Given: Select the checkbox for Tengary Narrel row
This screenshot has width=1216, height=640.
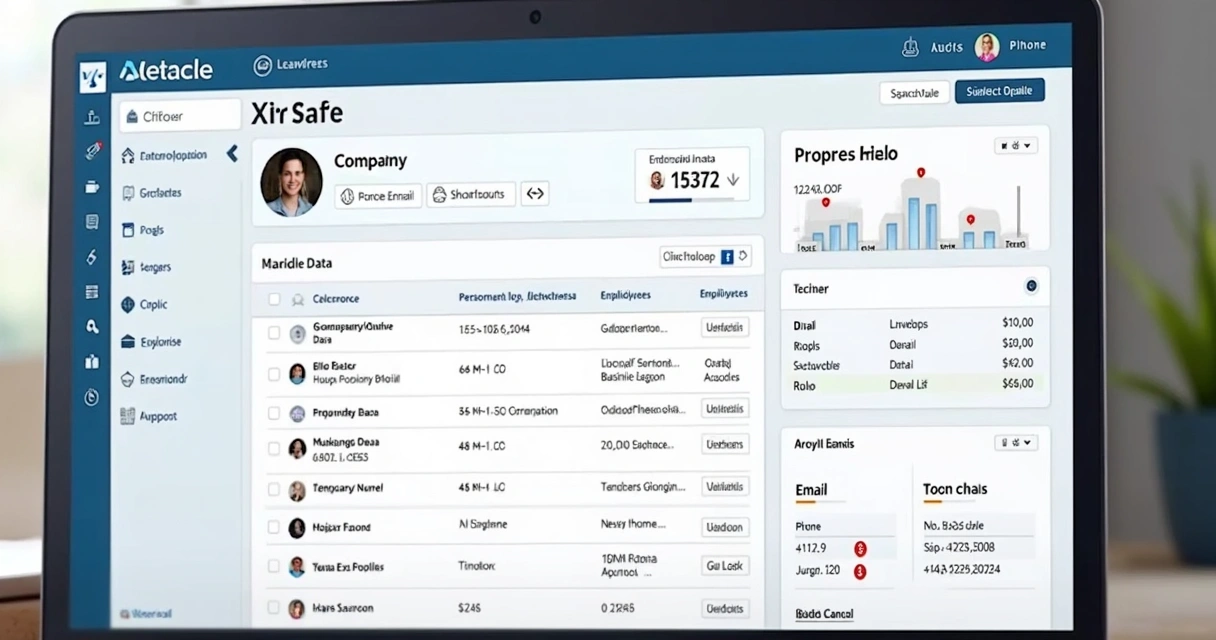Looking at the screenshot, I should (x=274, y=490).
